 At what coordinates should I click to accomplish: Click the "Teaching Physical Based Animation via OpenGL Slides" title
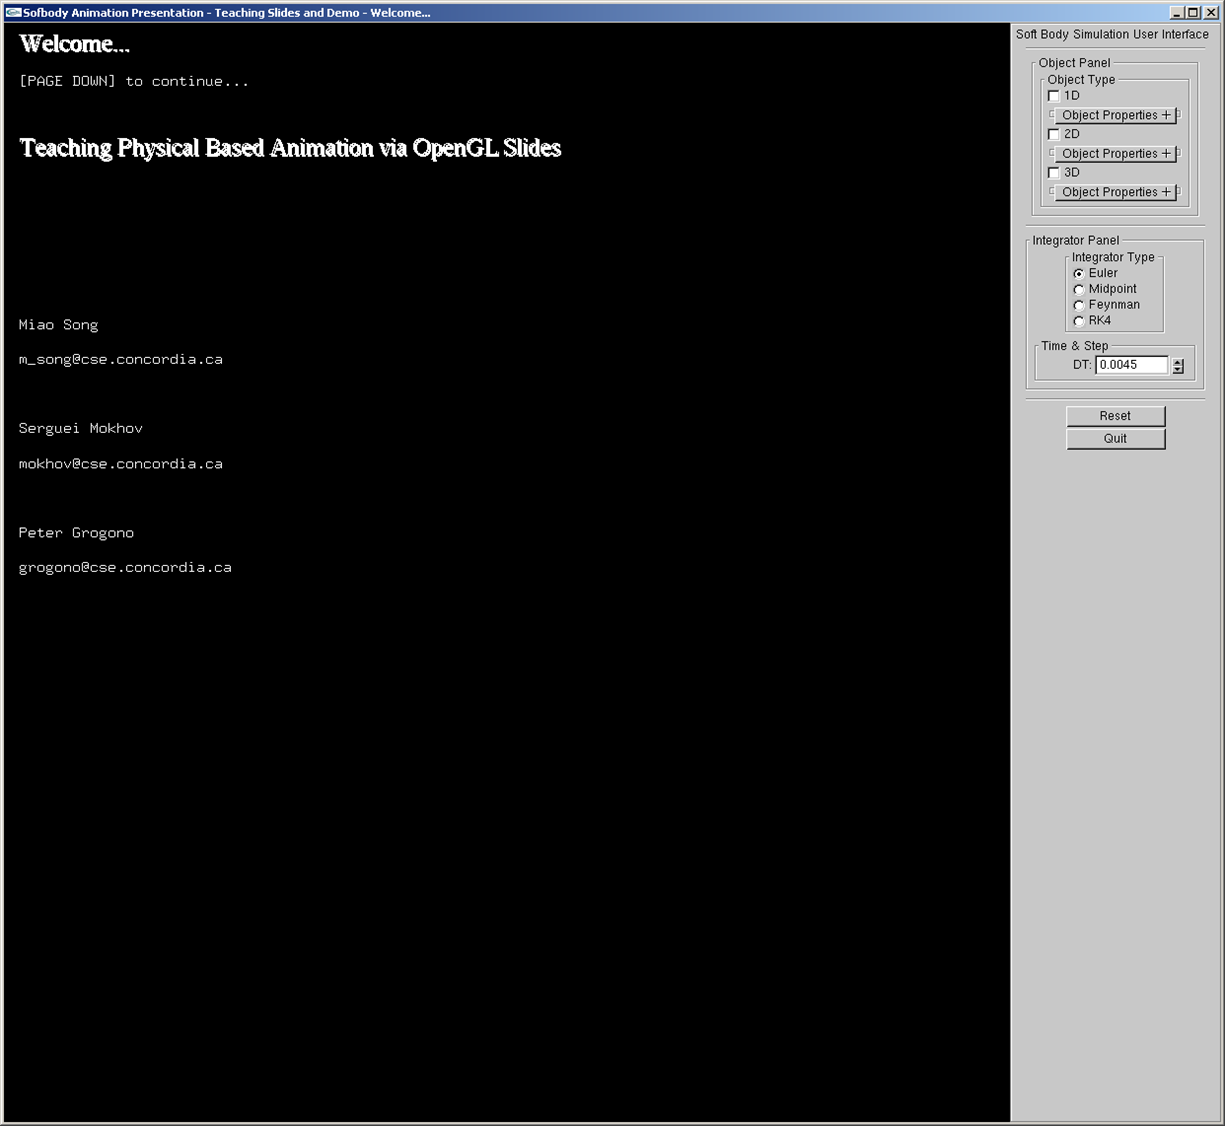pyautogui.click(x=290, y=148)
